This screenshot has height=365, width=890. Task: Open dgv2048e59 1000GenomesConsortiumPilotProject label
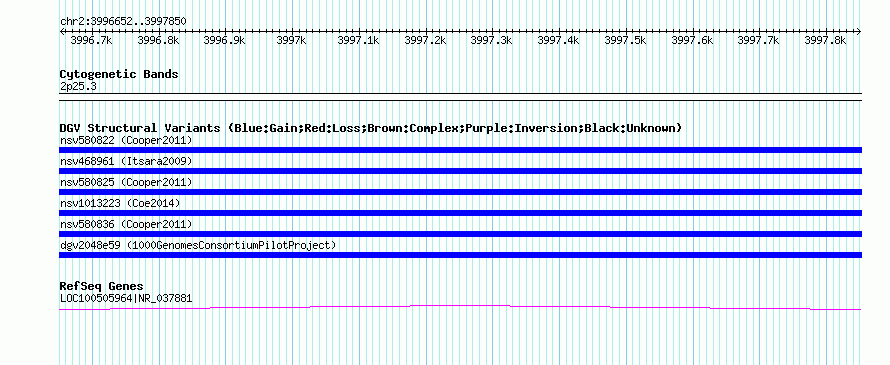pos(198,245)
